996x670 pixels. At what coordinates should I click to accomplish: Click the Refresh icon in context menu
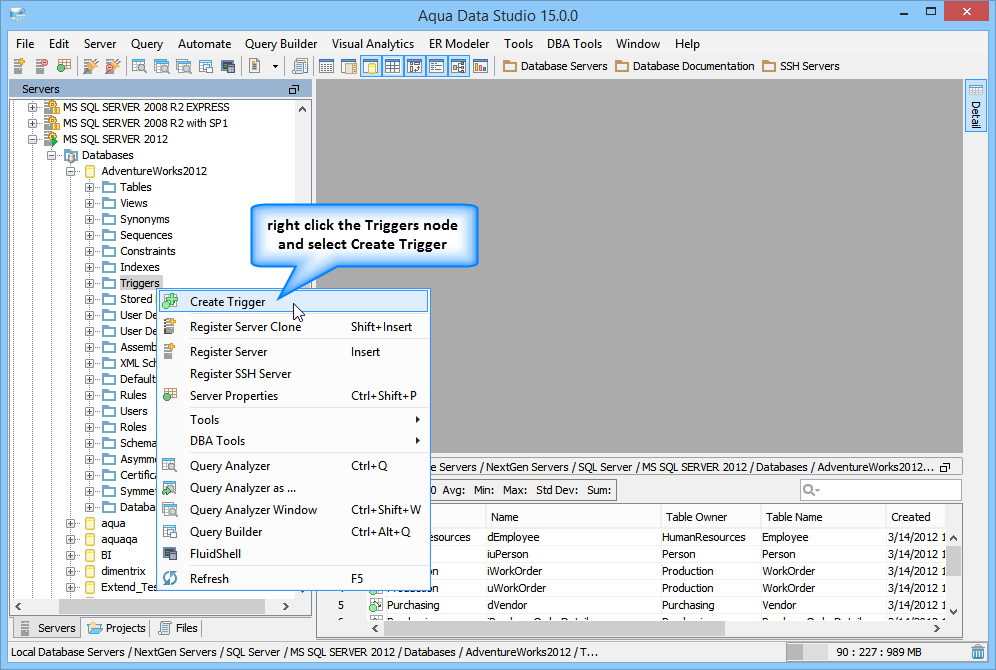[x=170, y=579]
